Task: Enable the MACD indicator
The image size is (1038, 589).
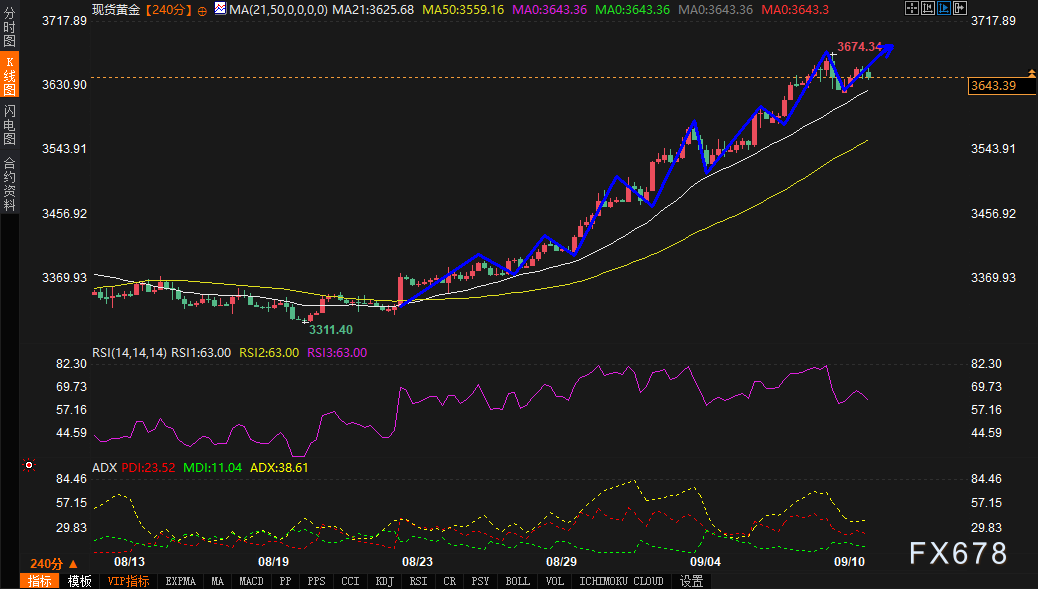Action: pyautogui.click(x=251, y=581)
